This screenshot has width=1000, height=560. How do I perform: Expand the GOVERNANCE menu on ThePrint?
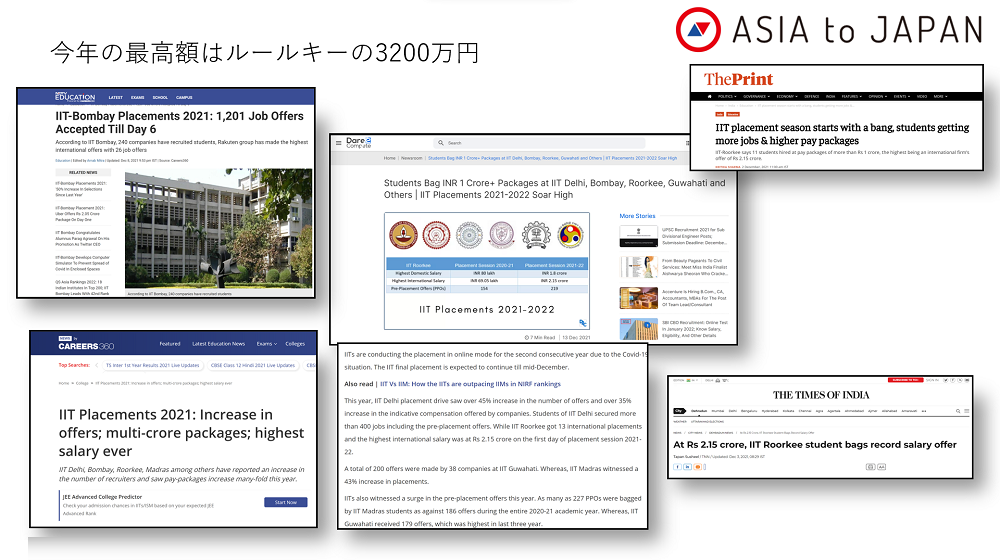coord(756,96)
